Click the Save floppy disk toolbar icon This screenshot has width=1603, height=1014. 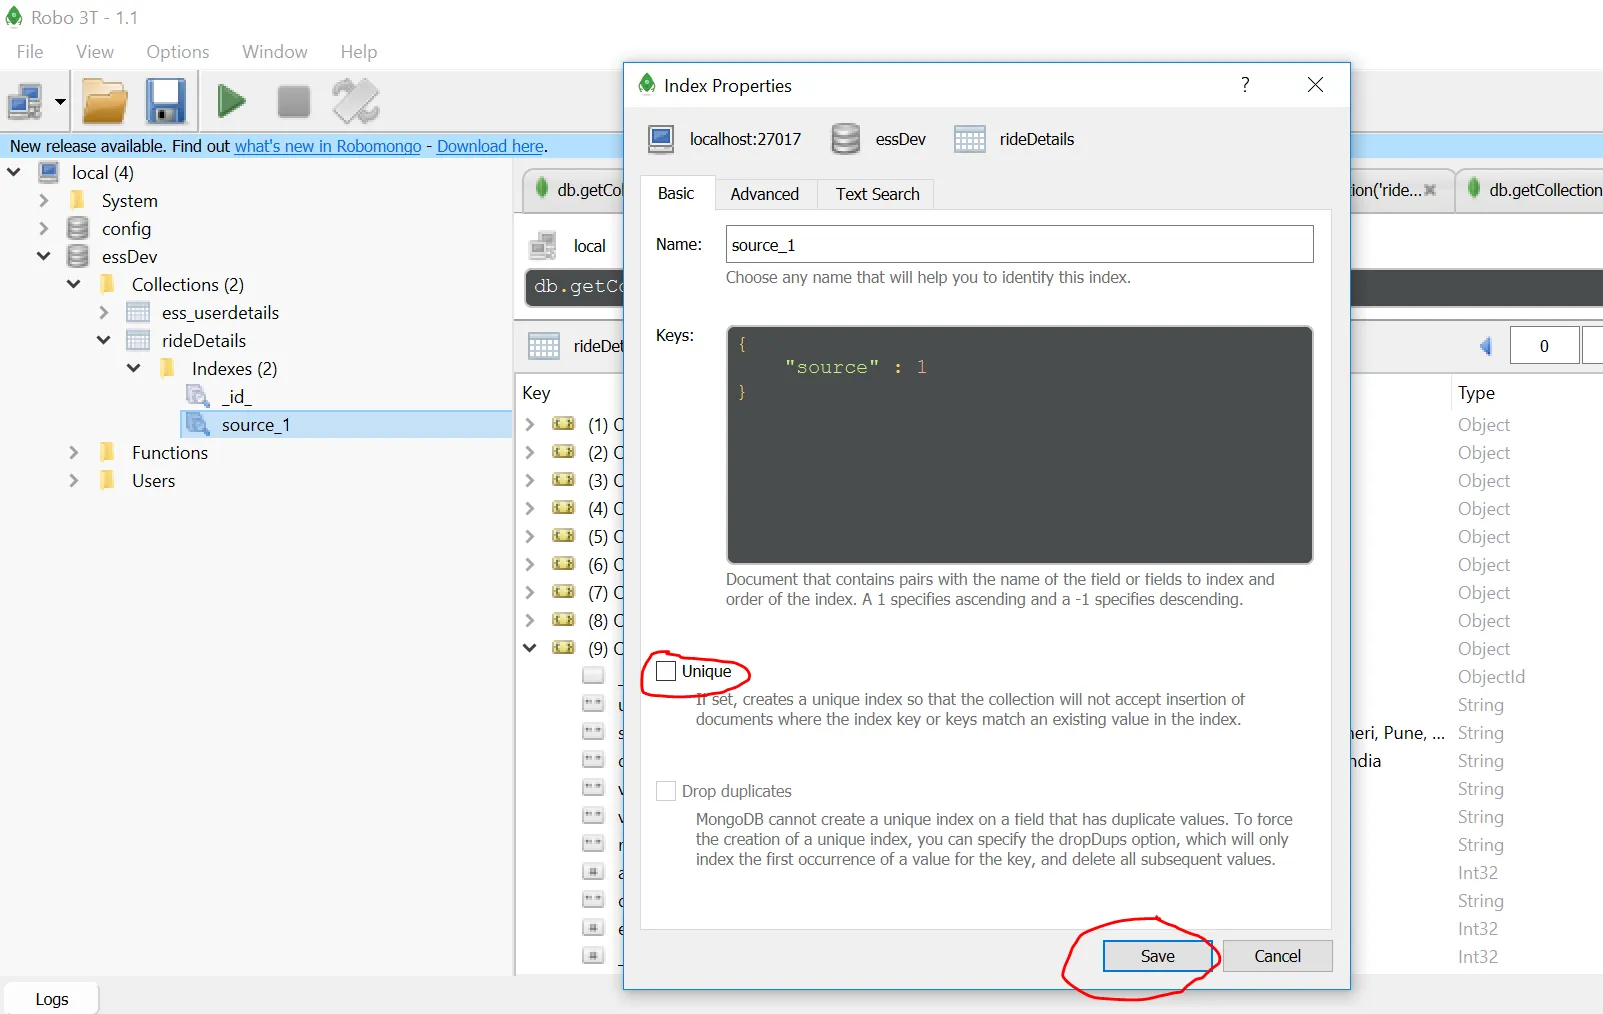click(166, 101)
